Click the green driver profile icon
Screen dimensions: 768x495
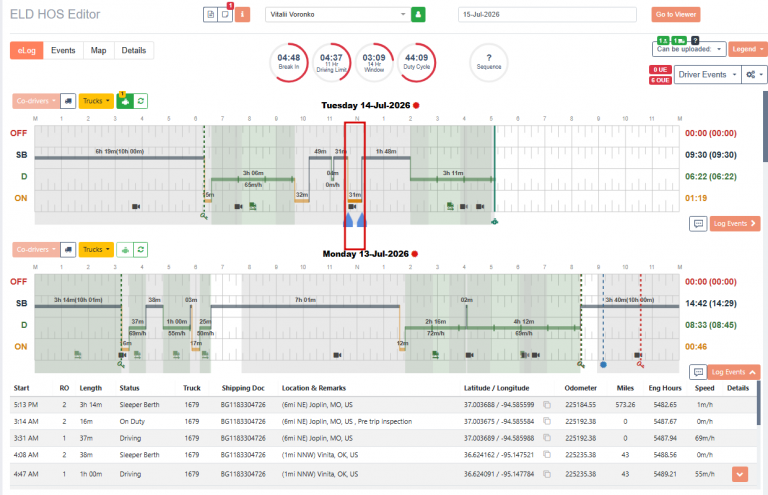(x=418, y=15)
